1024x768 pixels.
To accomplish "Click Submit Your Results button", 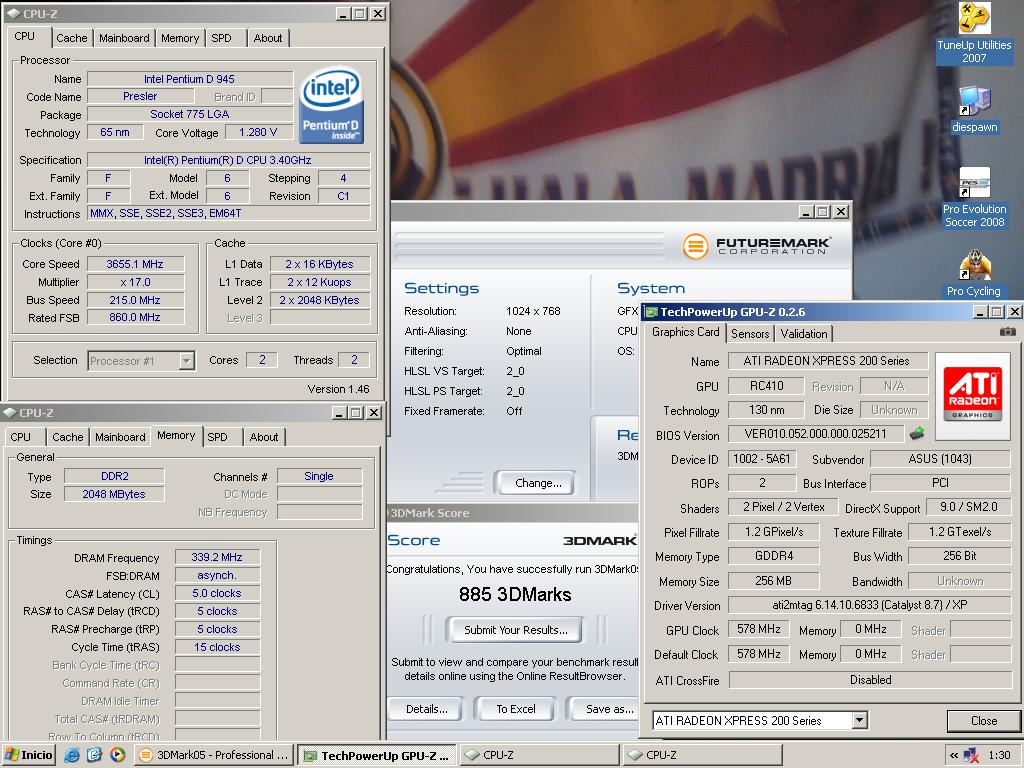I will [x=515, y=630].
